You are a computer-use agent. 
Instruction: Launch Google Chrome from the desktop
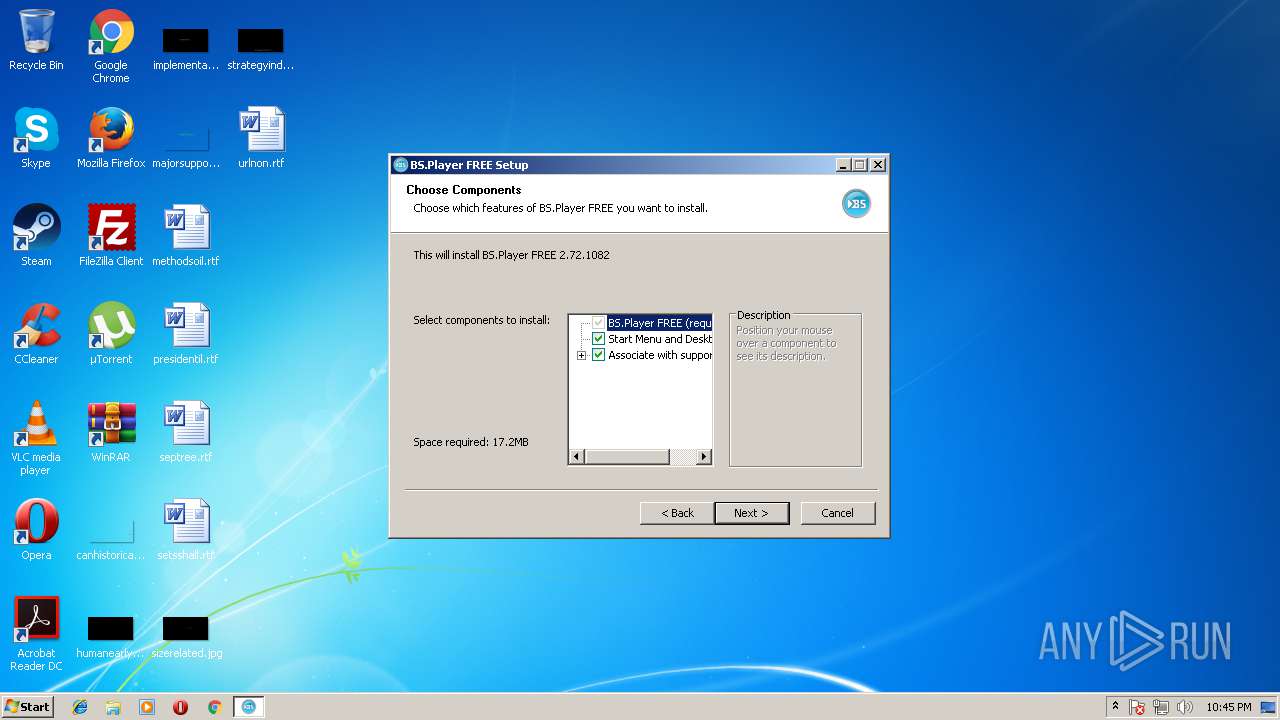tap(111, 46)
